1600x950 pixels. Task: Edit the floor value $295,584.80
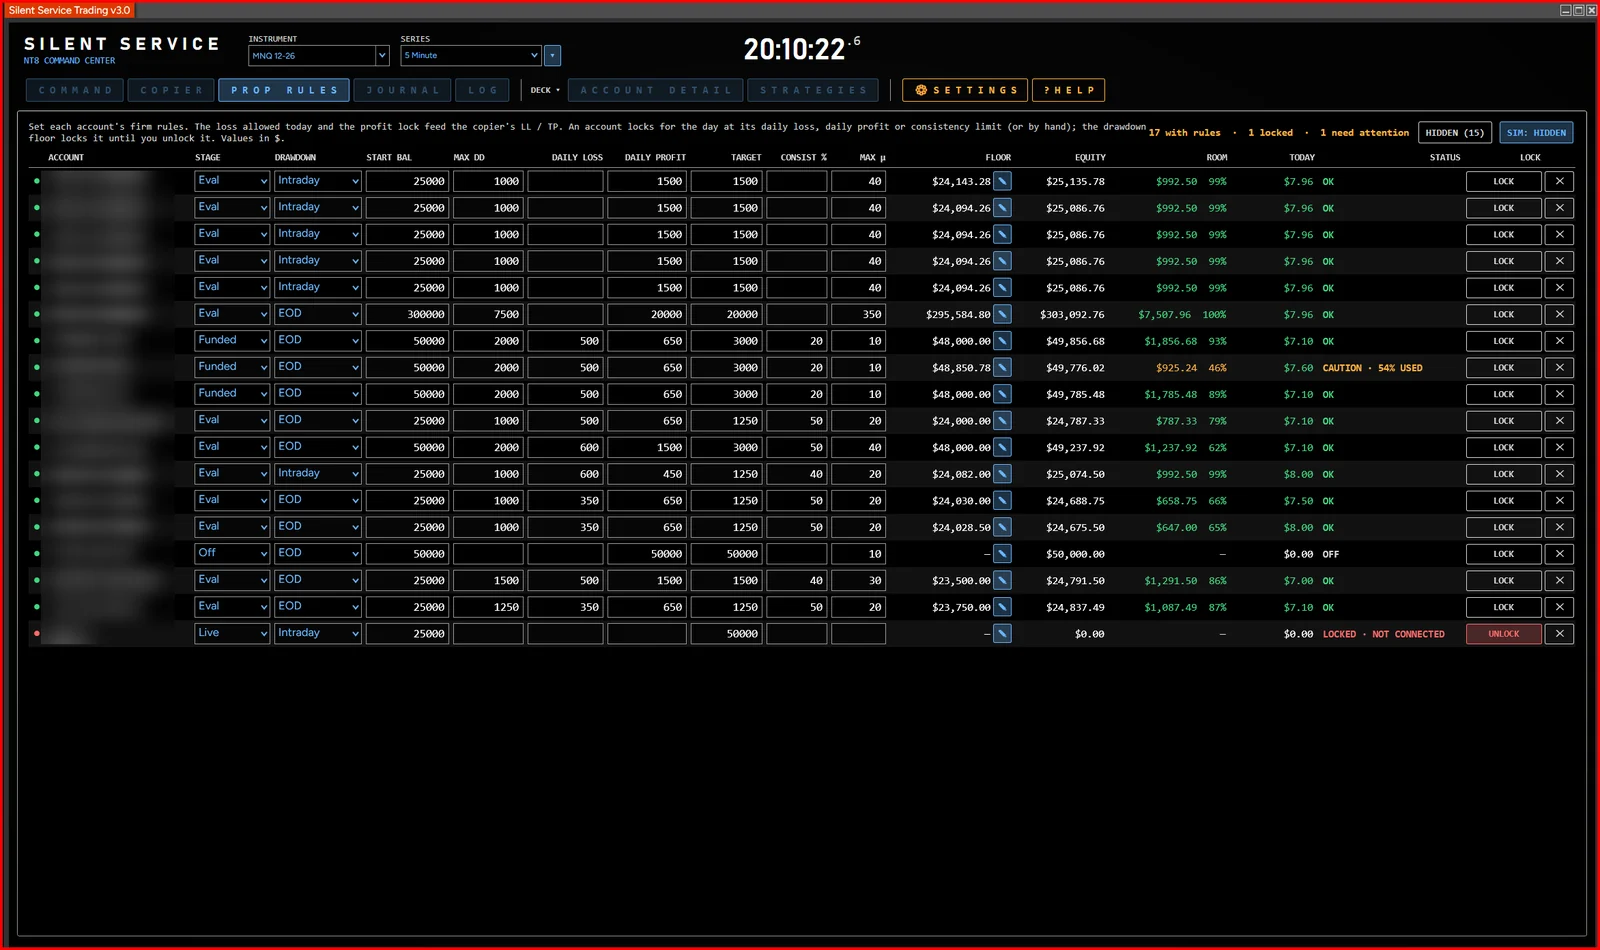(1002, 314)
